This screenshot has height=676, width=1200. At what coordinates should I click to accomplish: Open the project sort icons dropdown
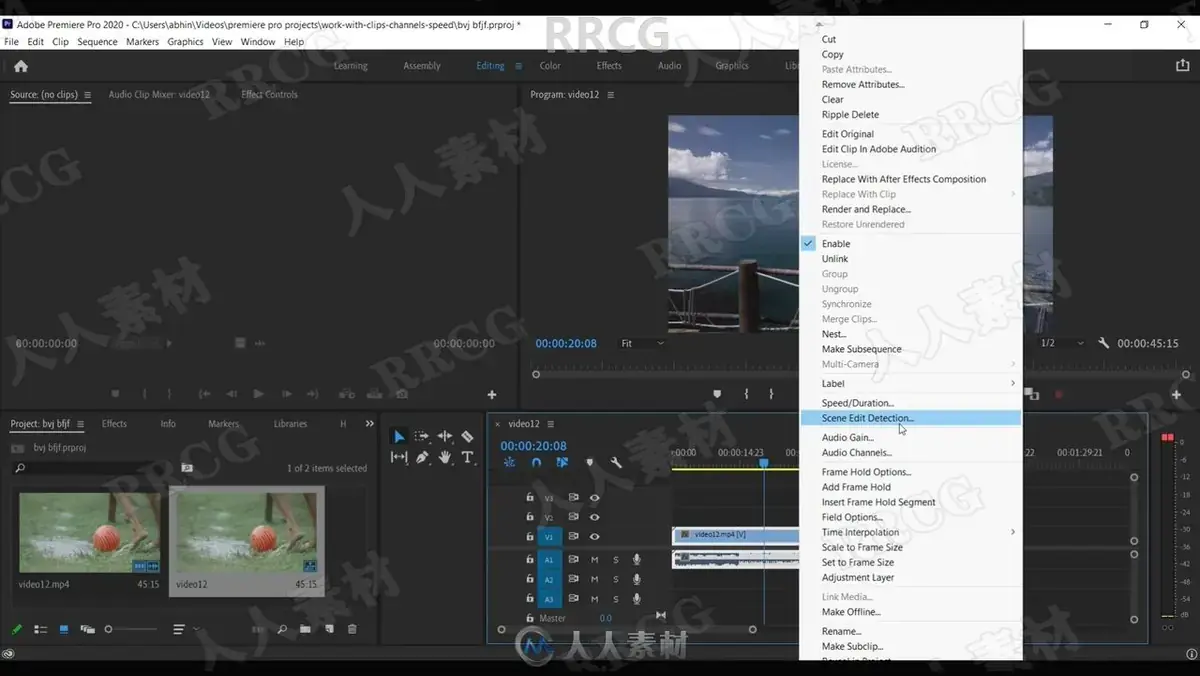click(185, 629)
